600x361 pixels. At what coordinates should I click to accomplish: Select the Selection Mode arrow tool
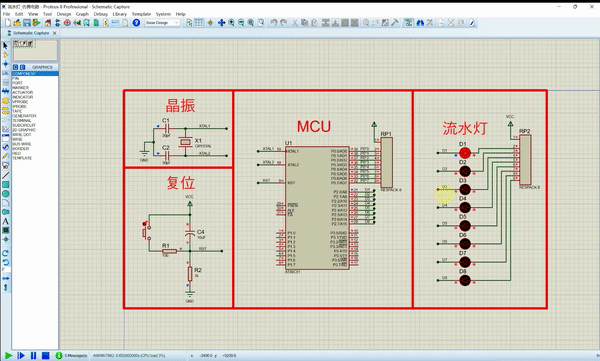pyautogui.click(x=5, y=46)
